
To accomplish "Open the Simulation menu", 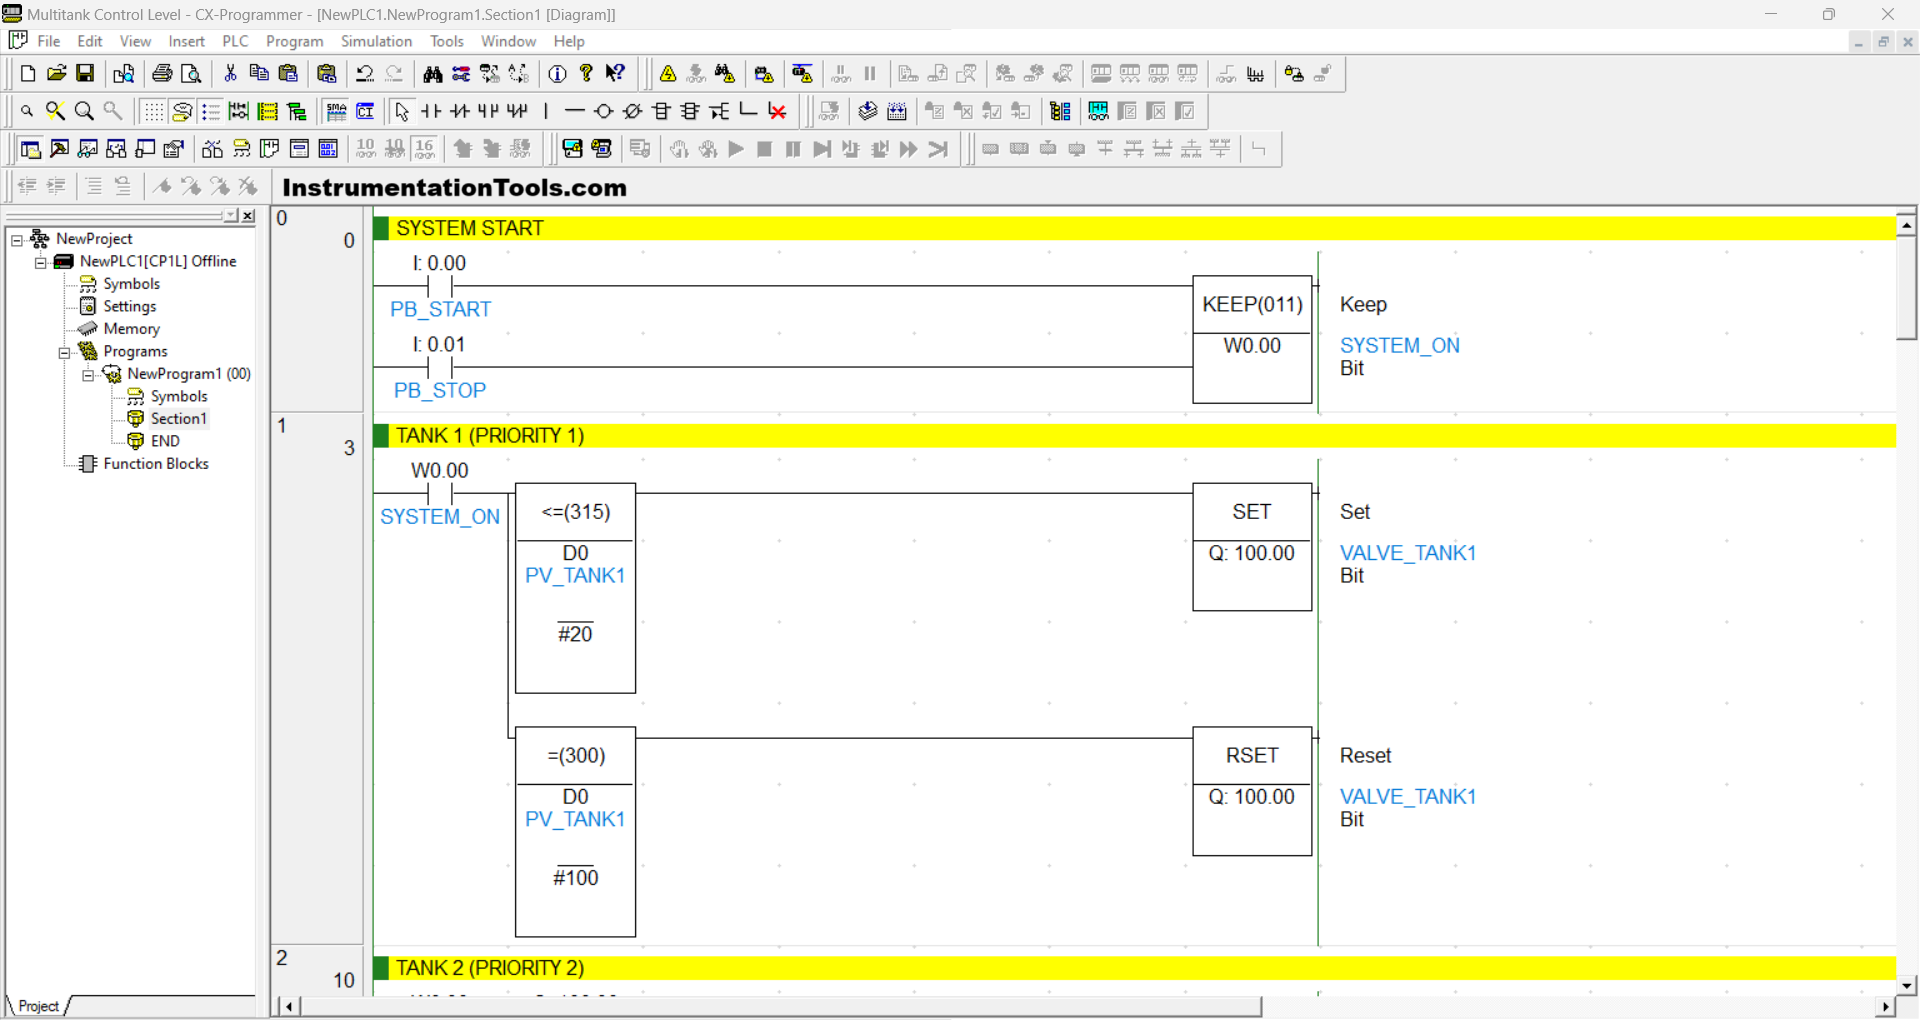I will [376, 42].
